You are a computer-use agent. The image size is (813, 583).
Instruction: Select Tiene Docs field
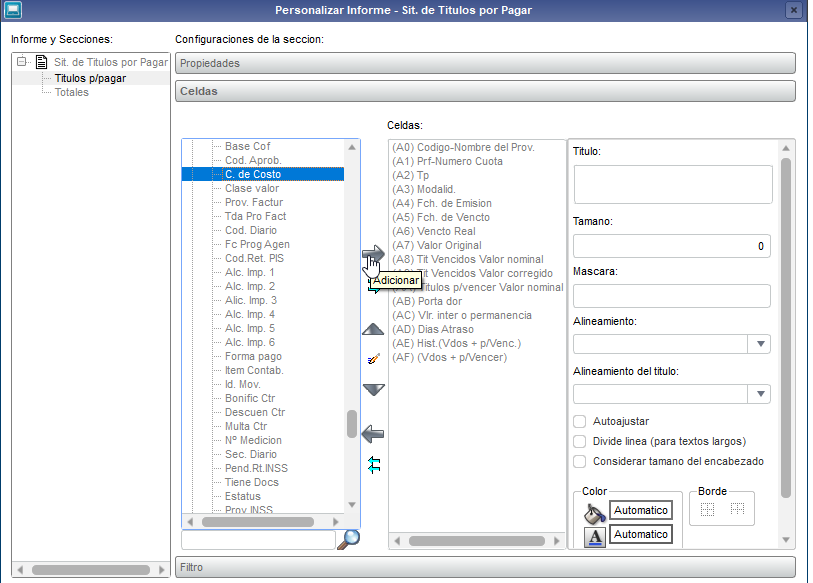point(251,482)
